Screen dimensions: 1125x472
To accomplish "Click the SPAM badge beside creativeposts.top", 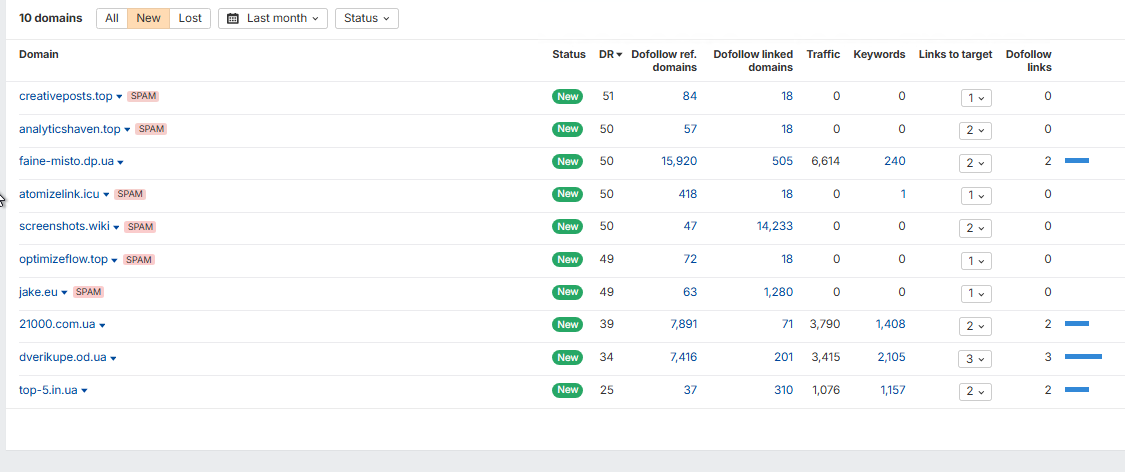I will click(143, 97).
